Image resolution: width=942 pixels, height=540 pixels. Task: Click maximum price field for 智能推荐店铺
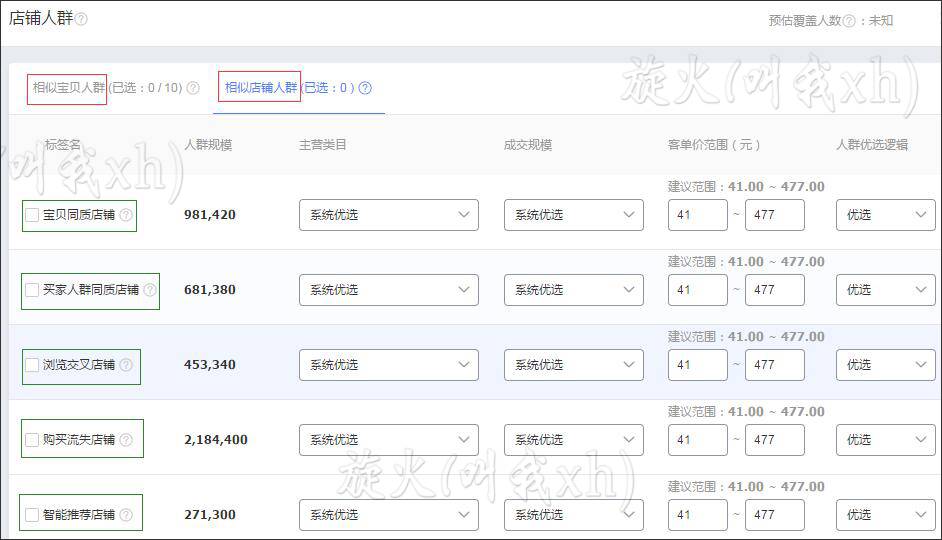tap(774, 515)
